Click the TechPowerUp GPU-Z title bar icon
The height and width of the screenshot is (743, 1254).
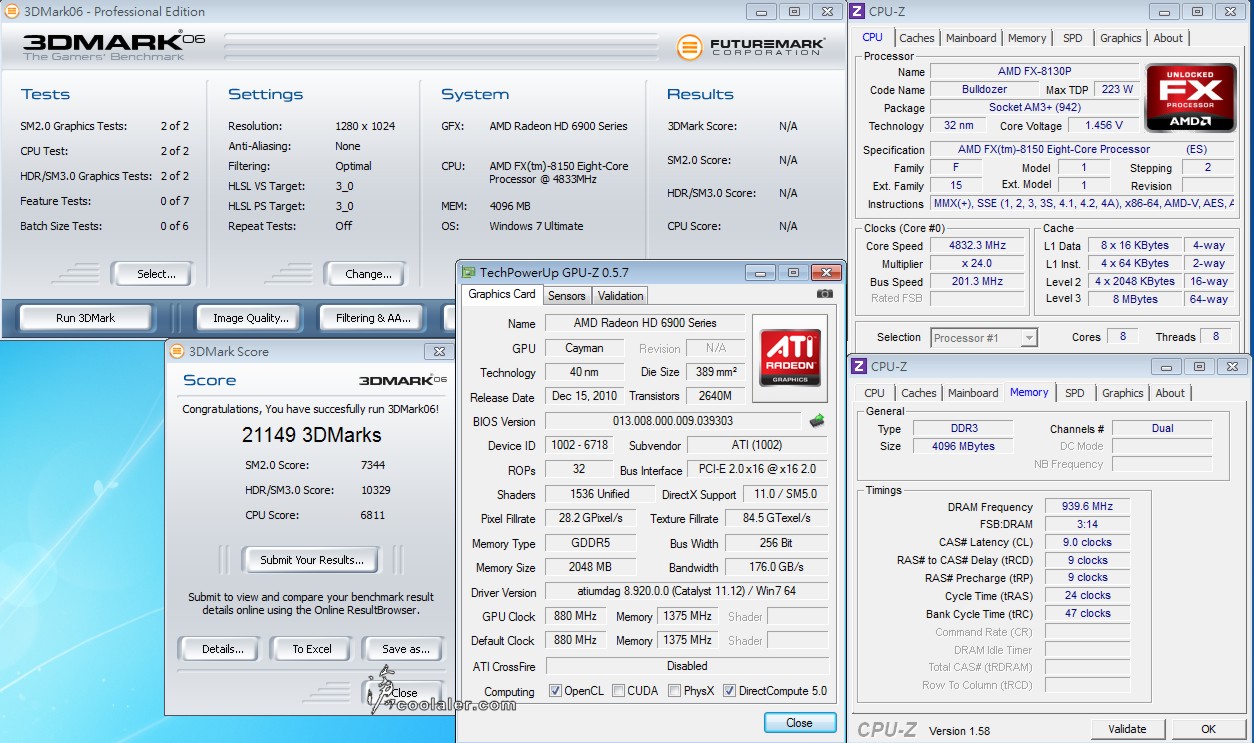point(468,272)
